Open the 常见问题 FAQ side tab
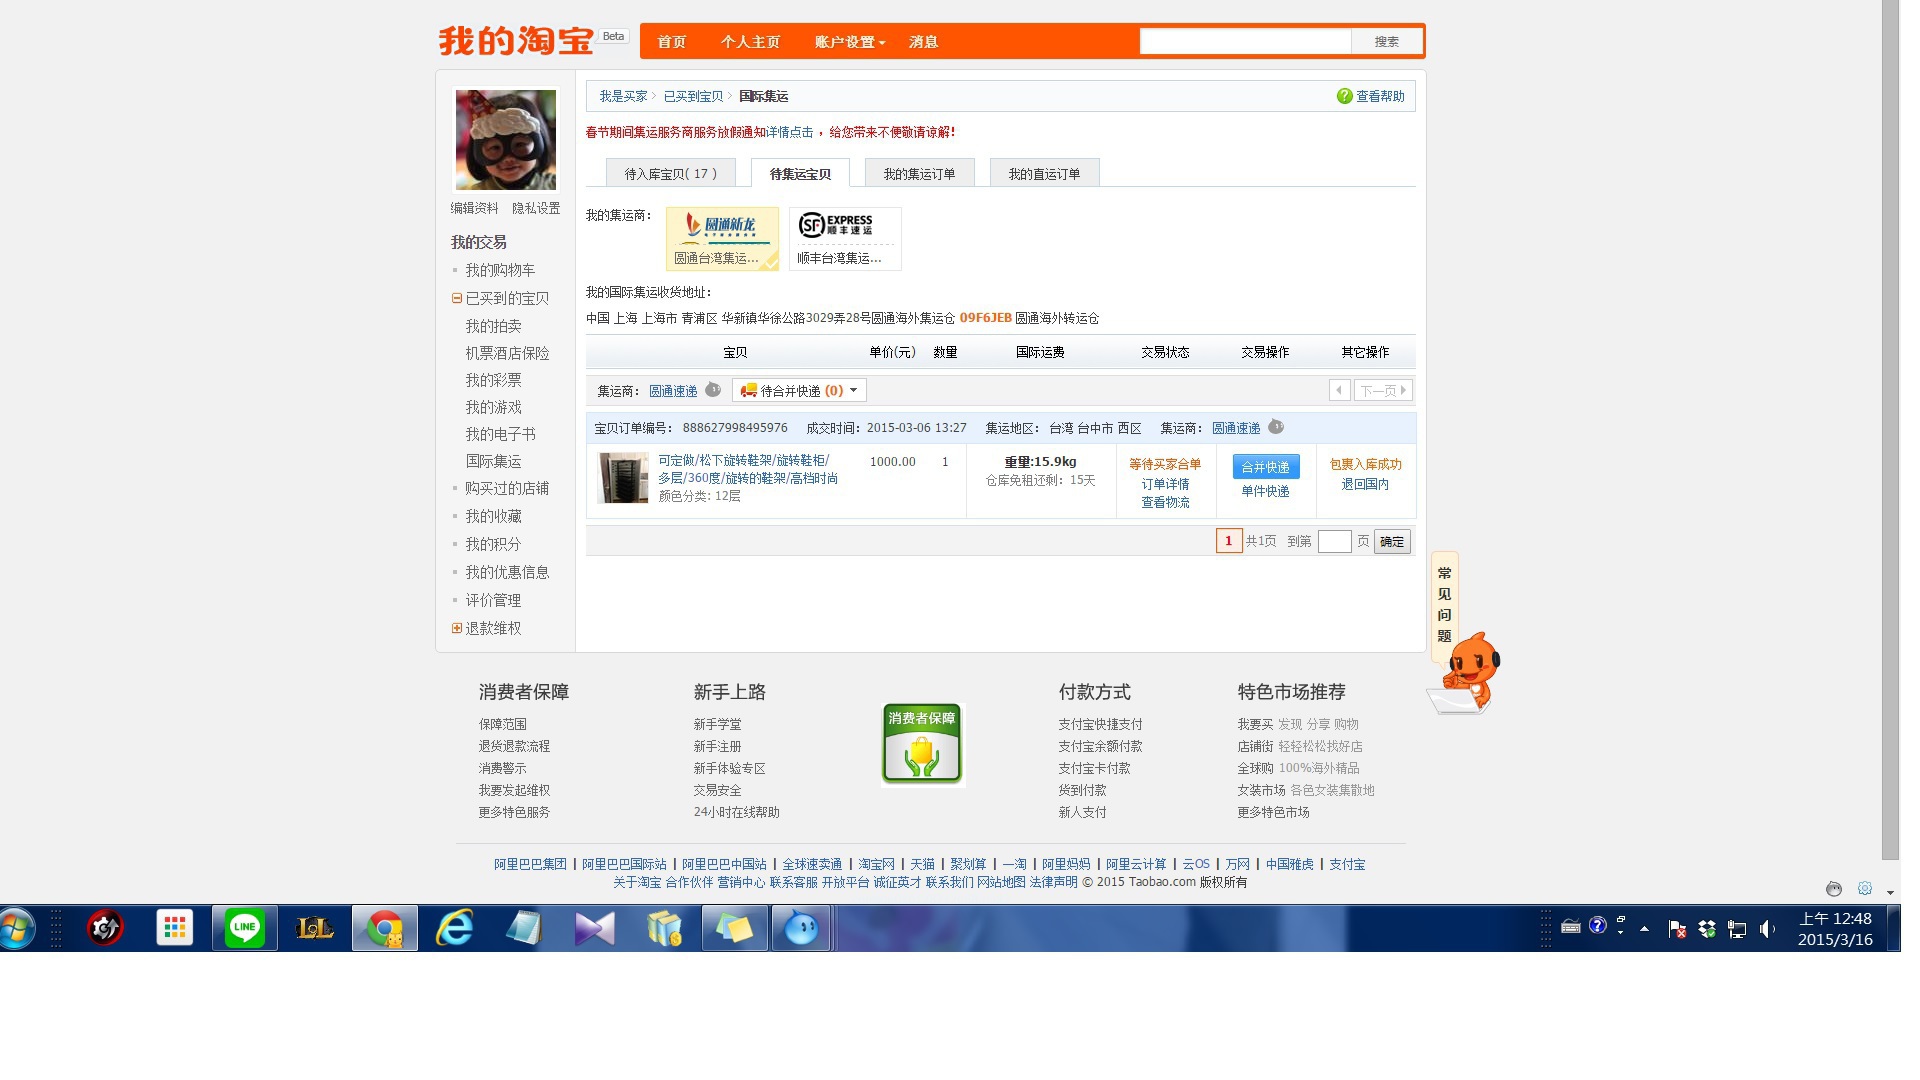This screenshot has height=1080, width=1920. pos(1444,604)
